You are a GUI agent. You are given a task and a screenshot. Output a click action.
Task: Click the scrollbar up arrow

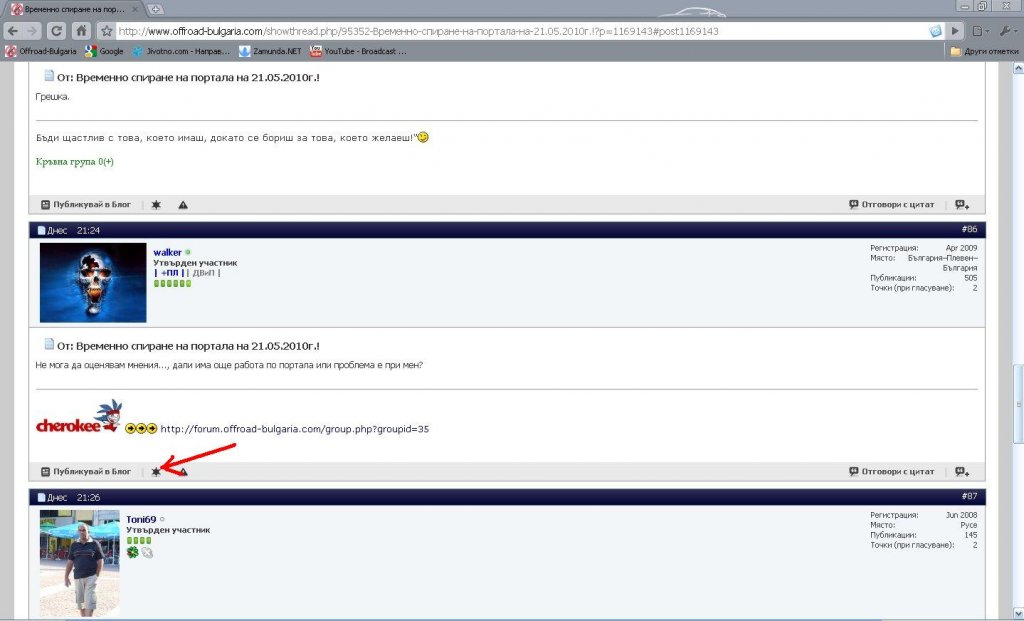1018,68
